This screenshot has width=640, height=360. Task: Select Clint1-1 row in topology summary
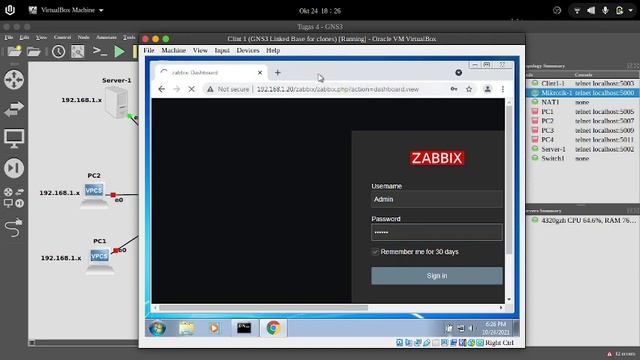tap(582, 83)
